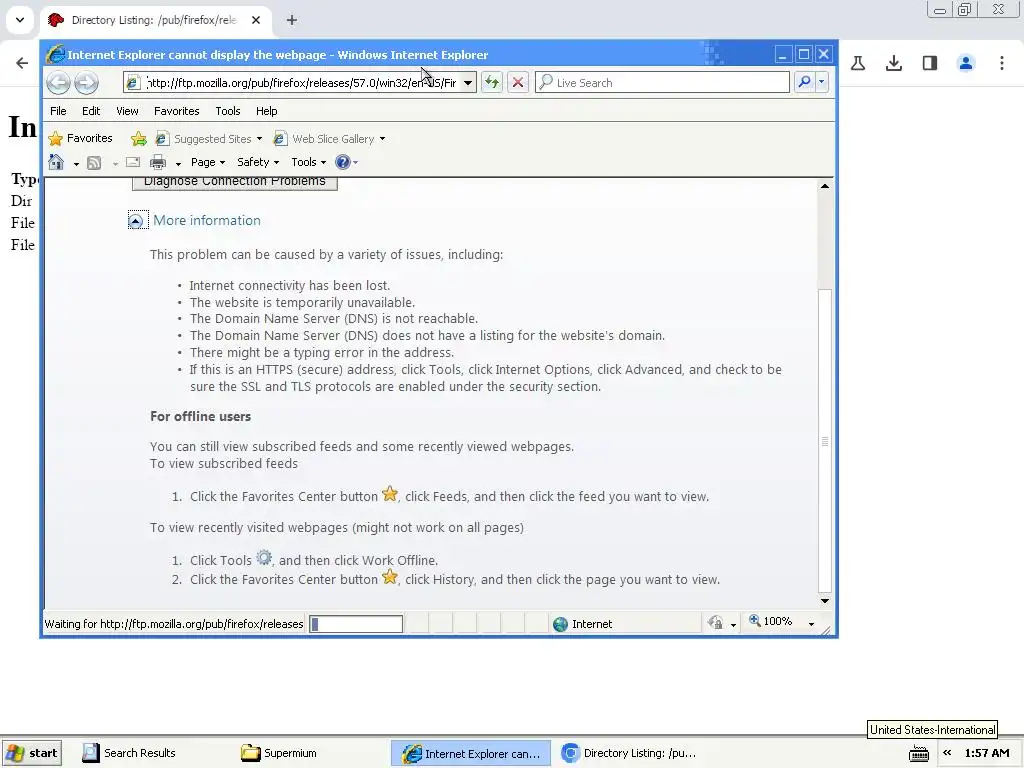
Task: Click the IE Forward navigation button
Action: pos(86,83)
